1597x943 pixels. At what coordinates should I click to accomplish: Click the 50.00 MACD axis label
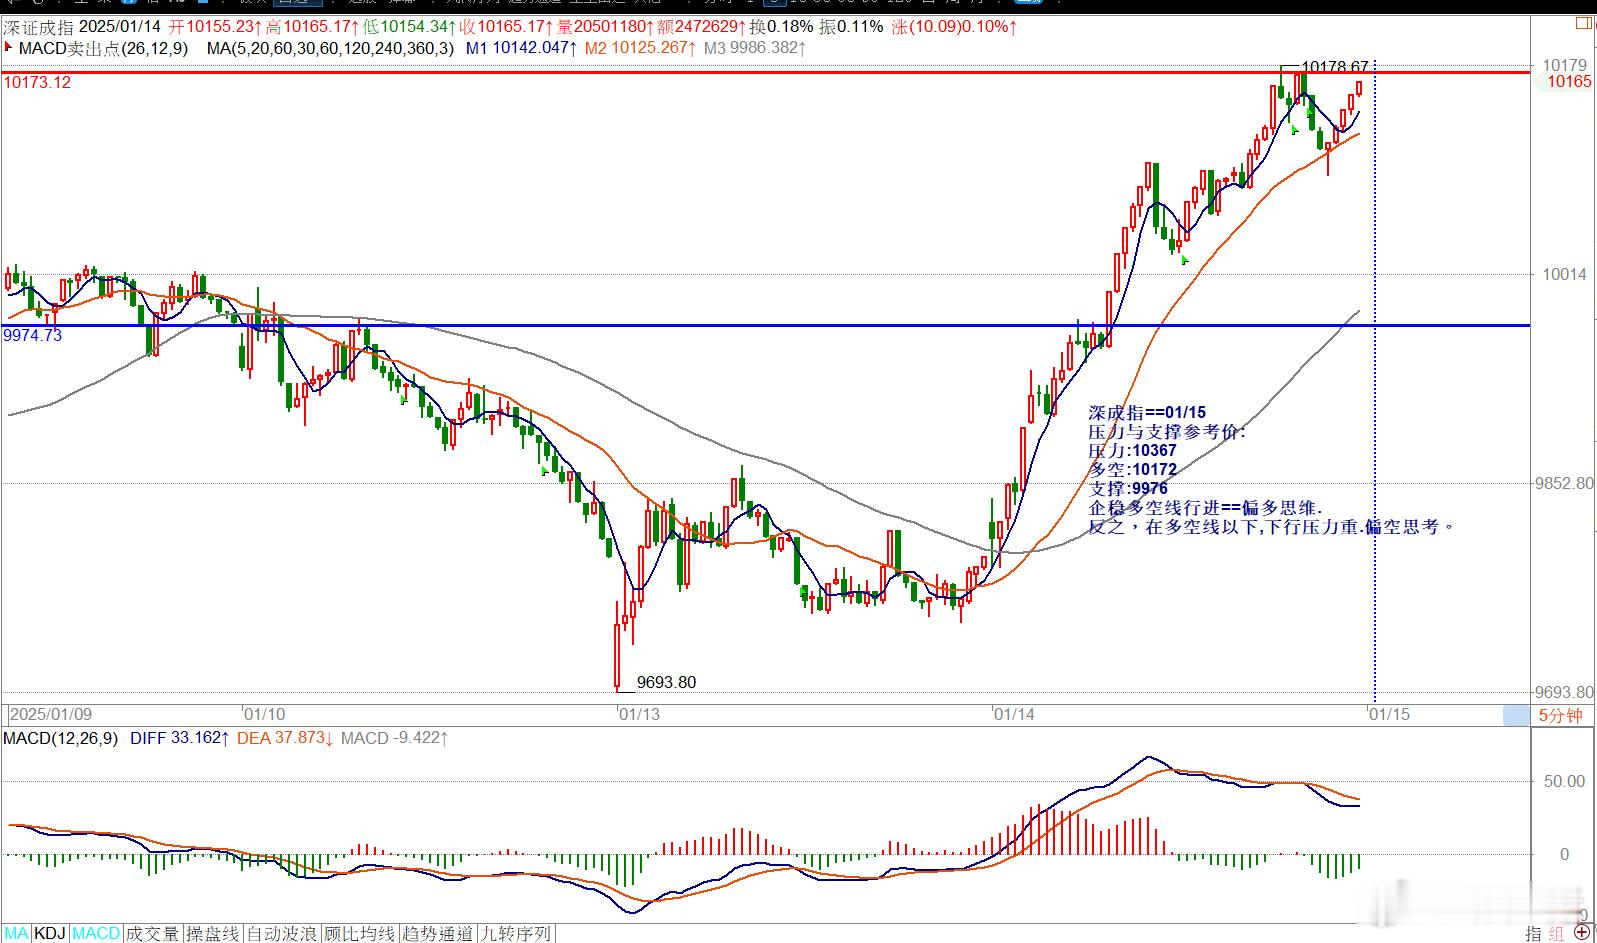point(1565,781)
